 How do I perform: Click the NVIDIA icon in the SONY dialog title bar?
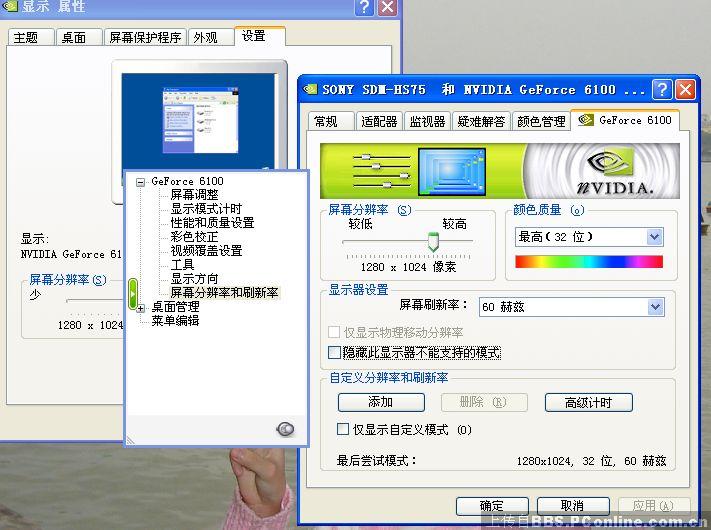tap(311, 89)
